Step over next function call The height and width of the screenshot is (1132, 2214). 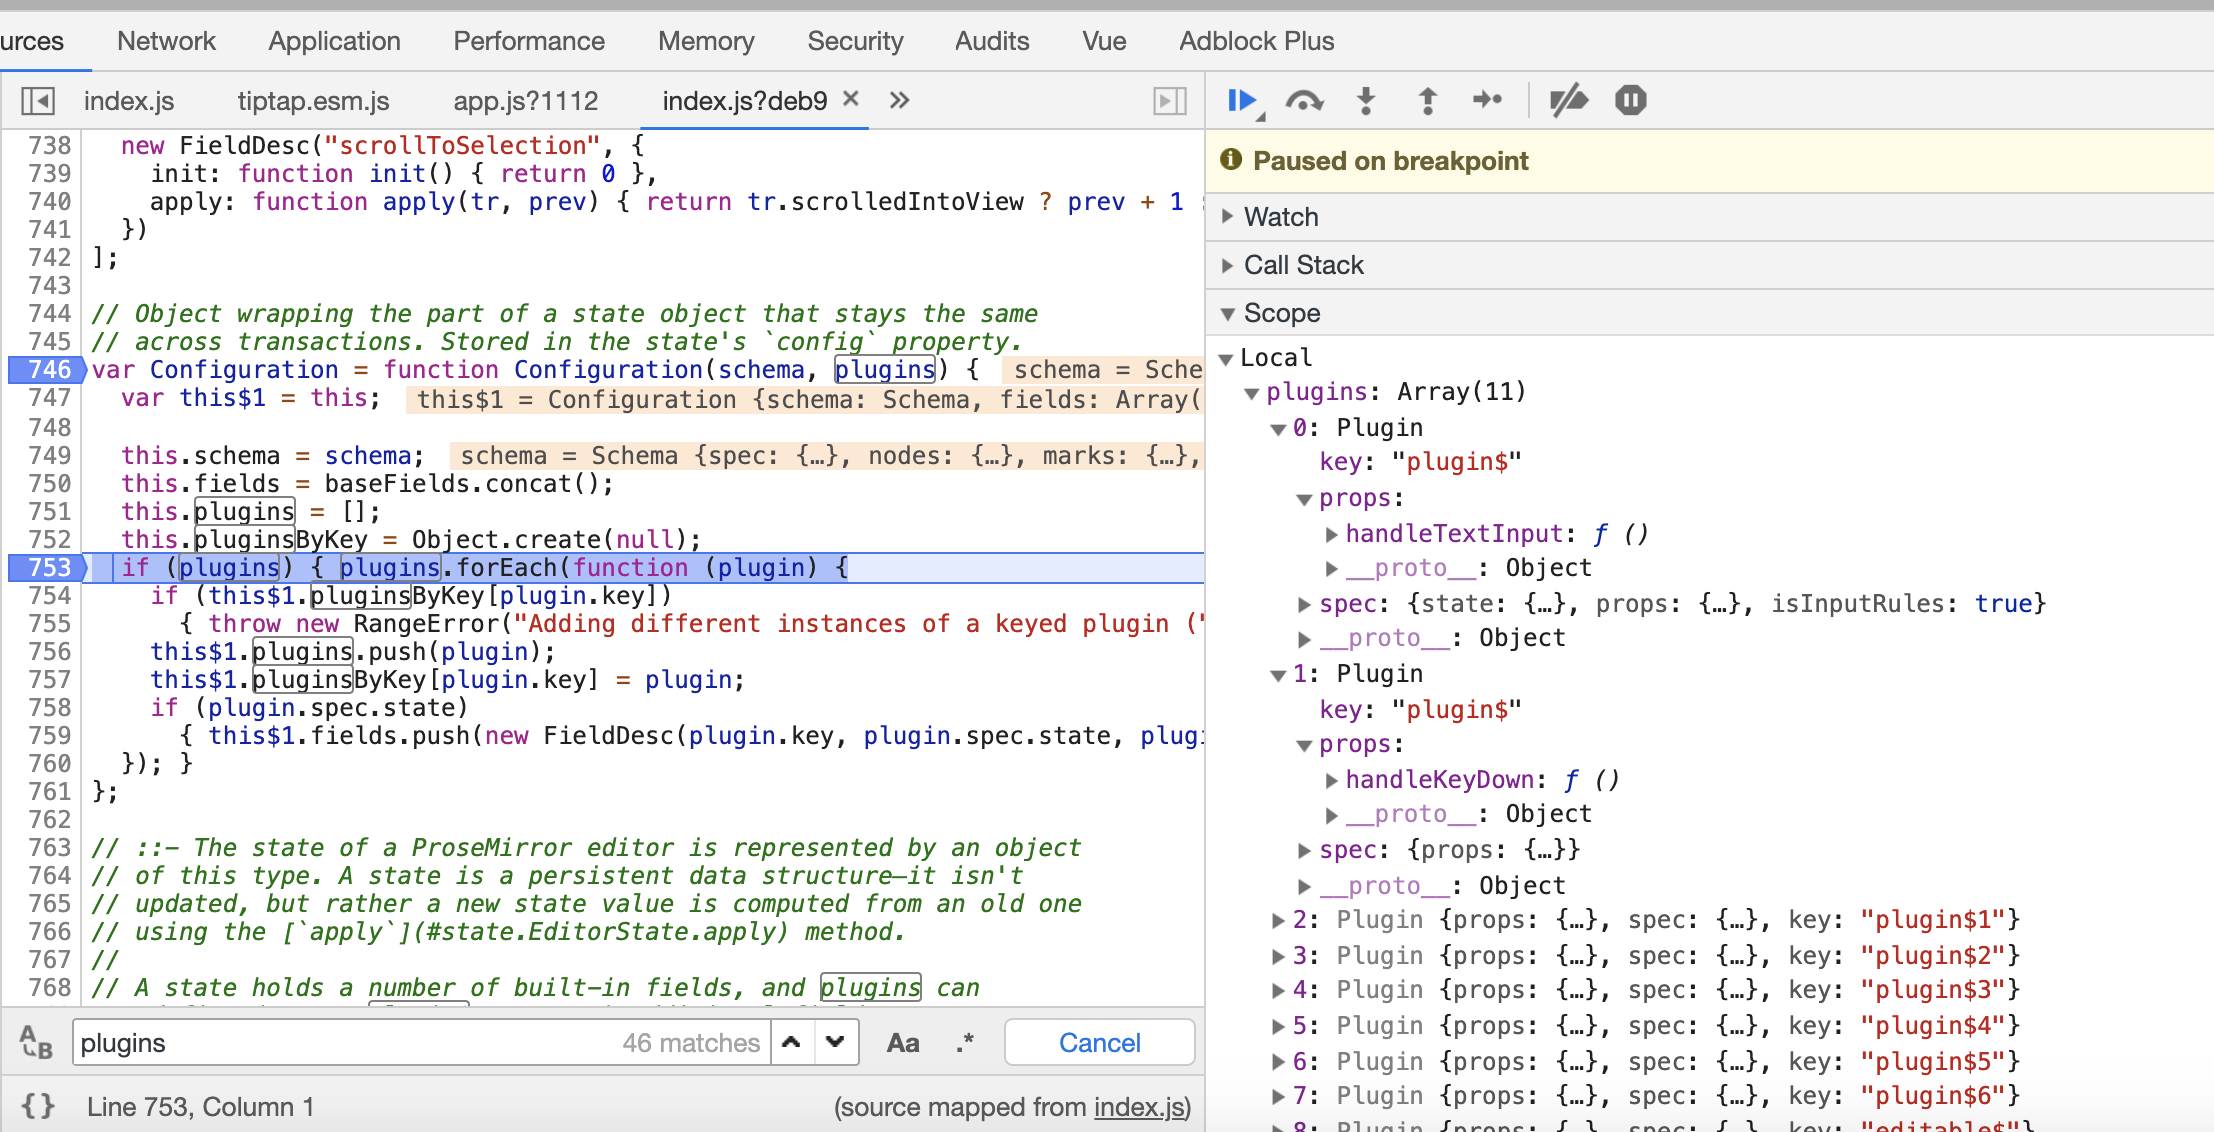(1304, 100)
